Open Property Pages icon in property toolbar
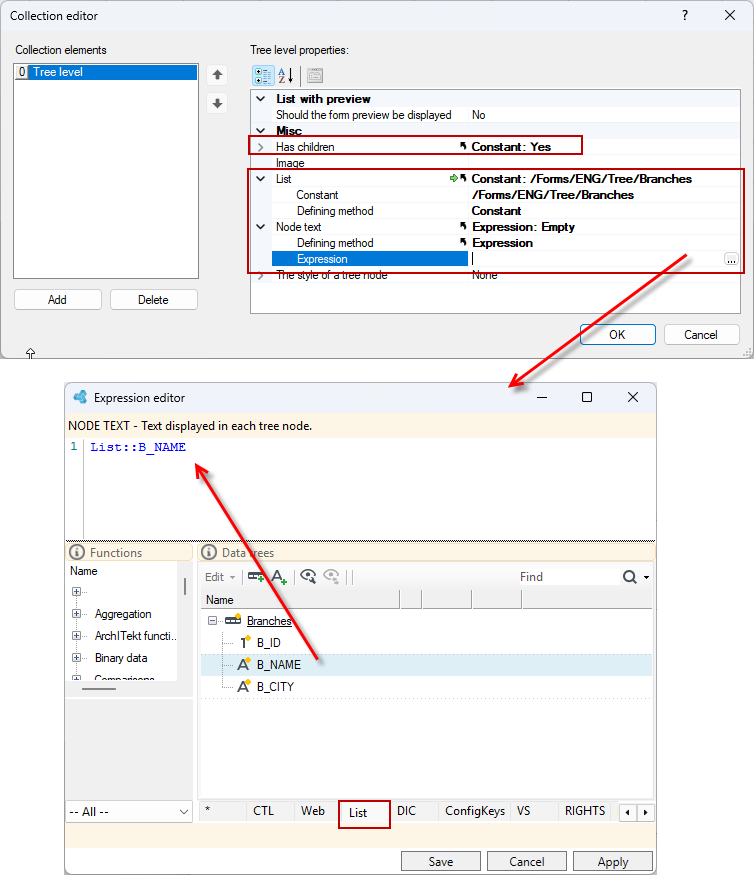Viewport: 754px width, 876px height. [x=315, y=75]
